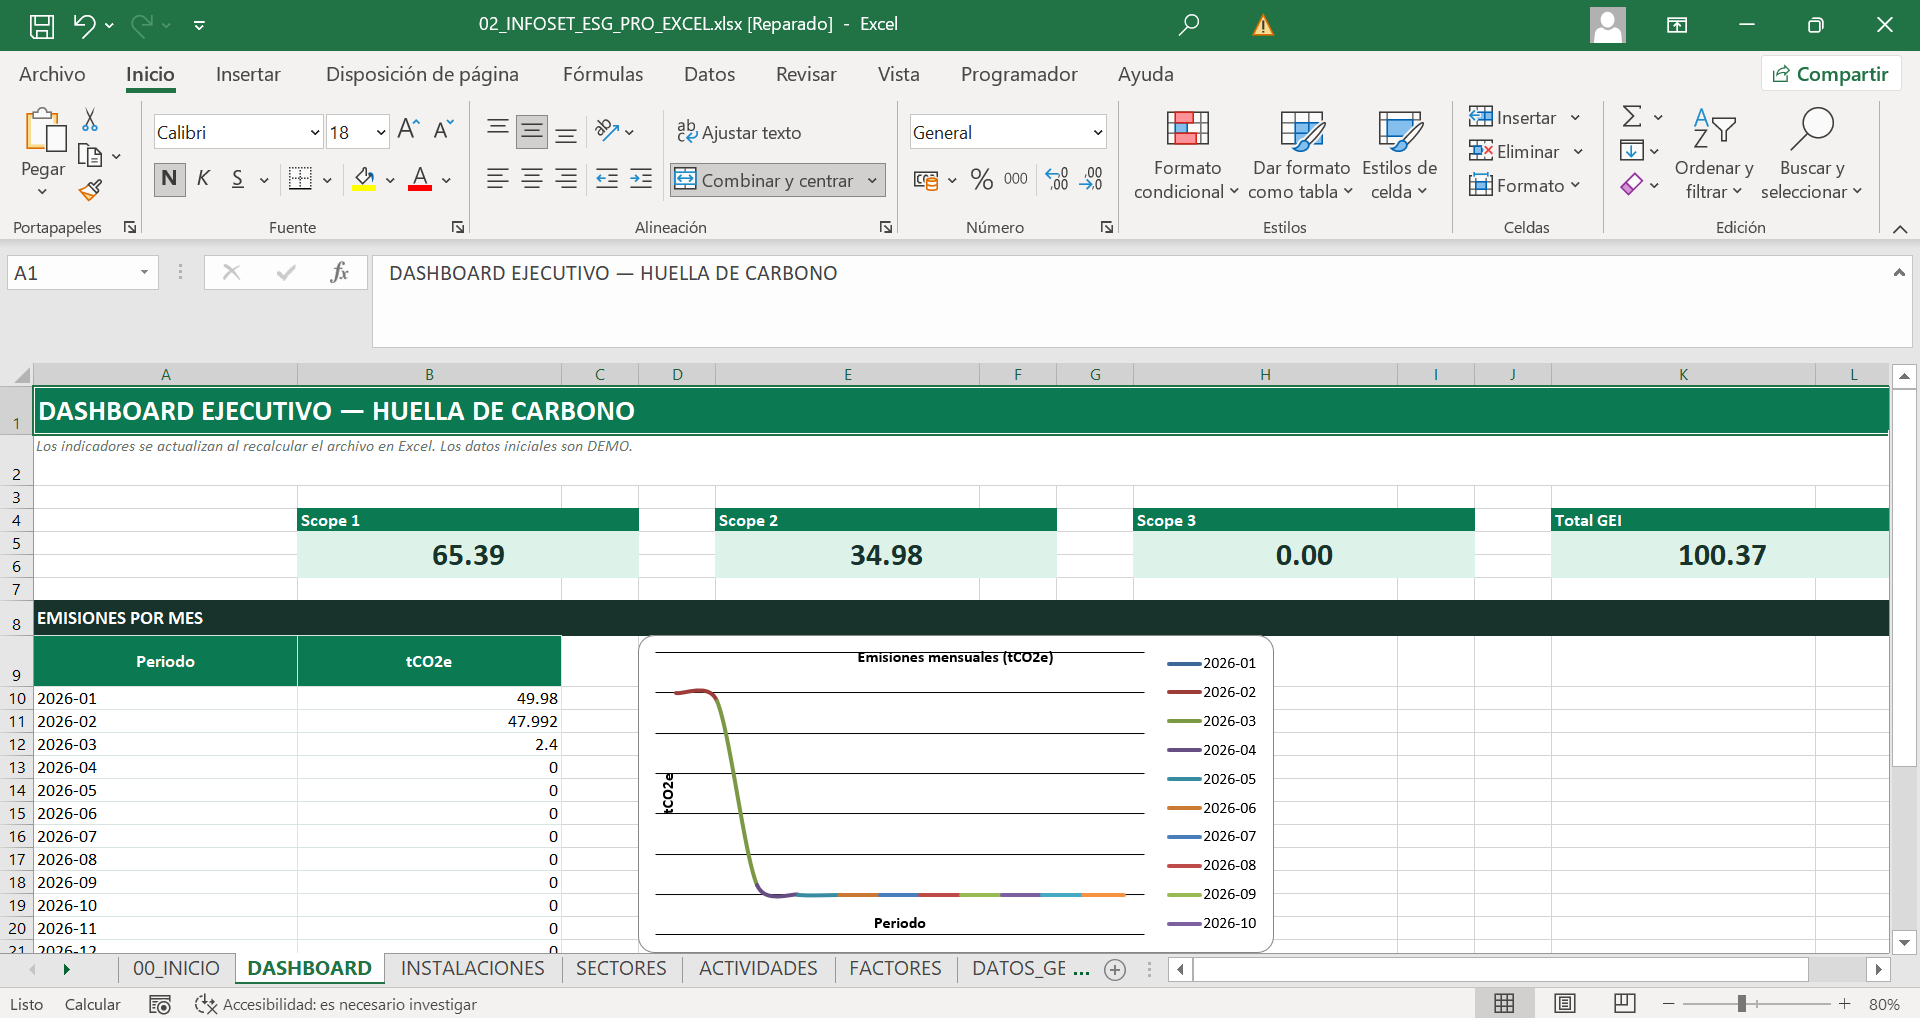Click the Undo arrow icon
This screenshot has height=1018, width=1920.
84,25
